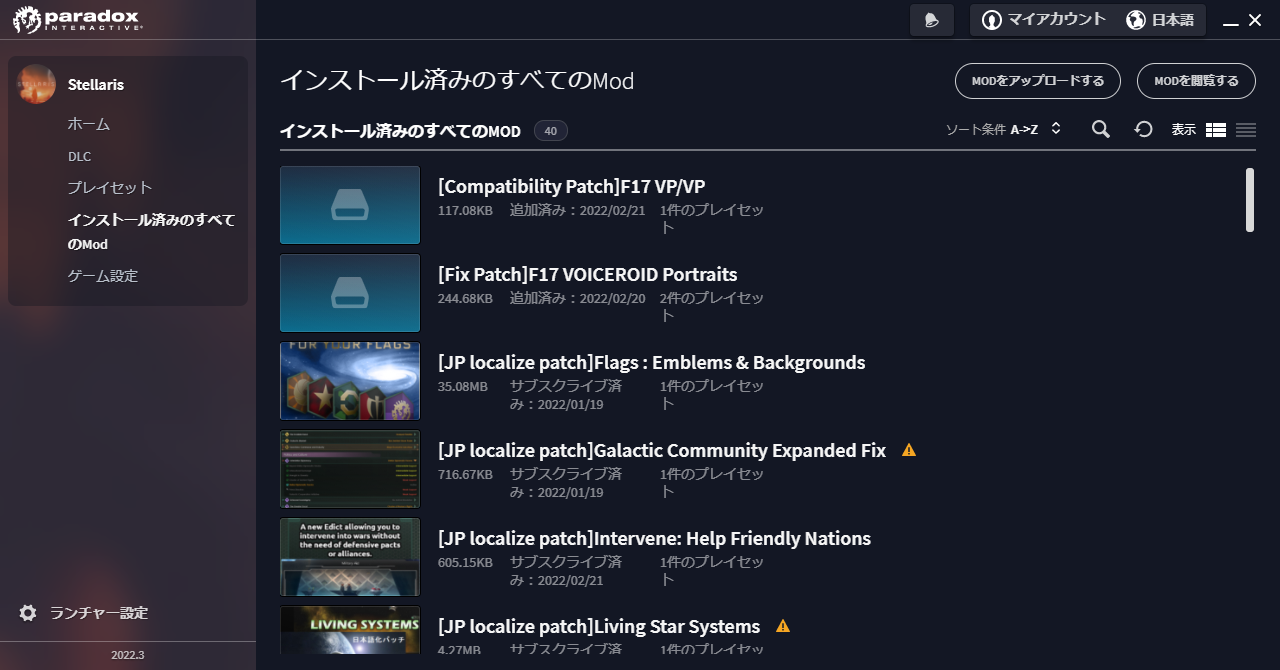Open the プレイセット section
This screenshot has height=670, width=1280.
(110, 187)
